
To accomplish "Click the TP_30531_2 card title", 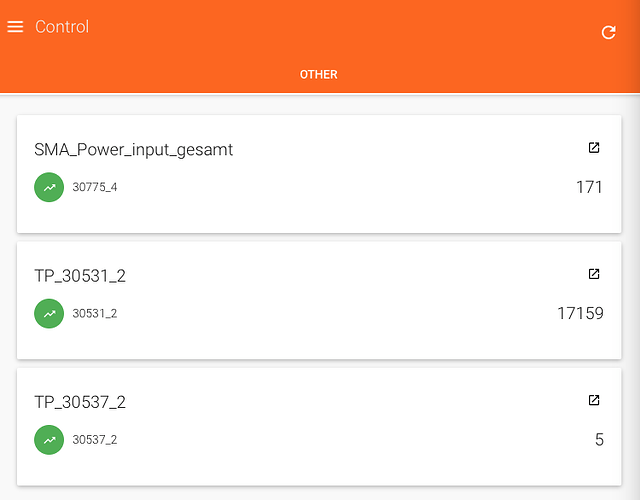I will coord(80,276).
